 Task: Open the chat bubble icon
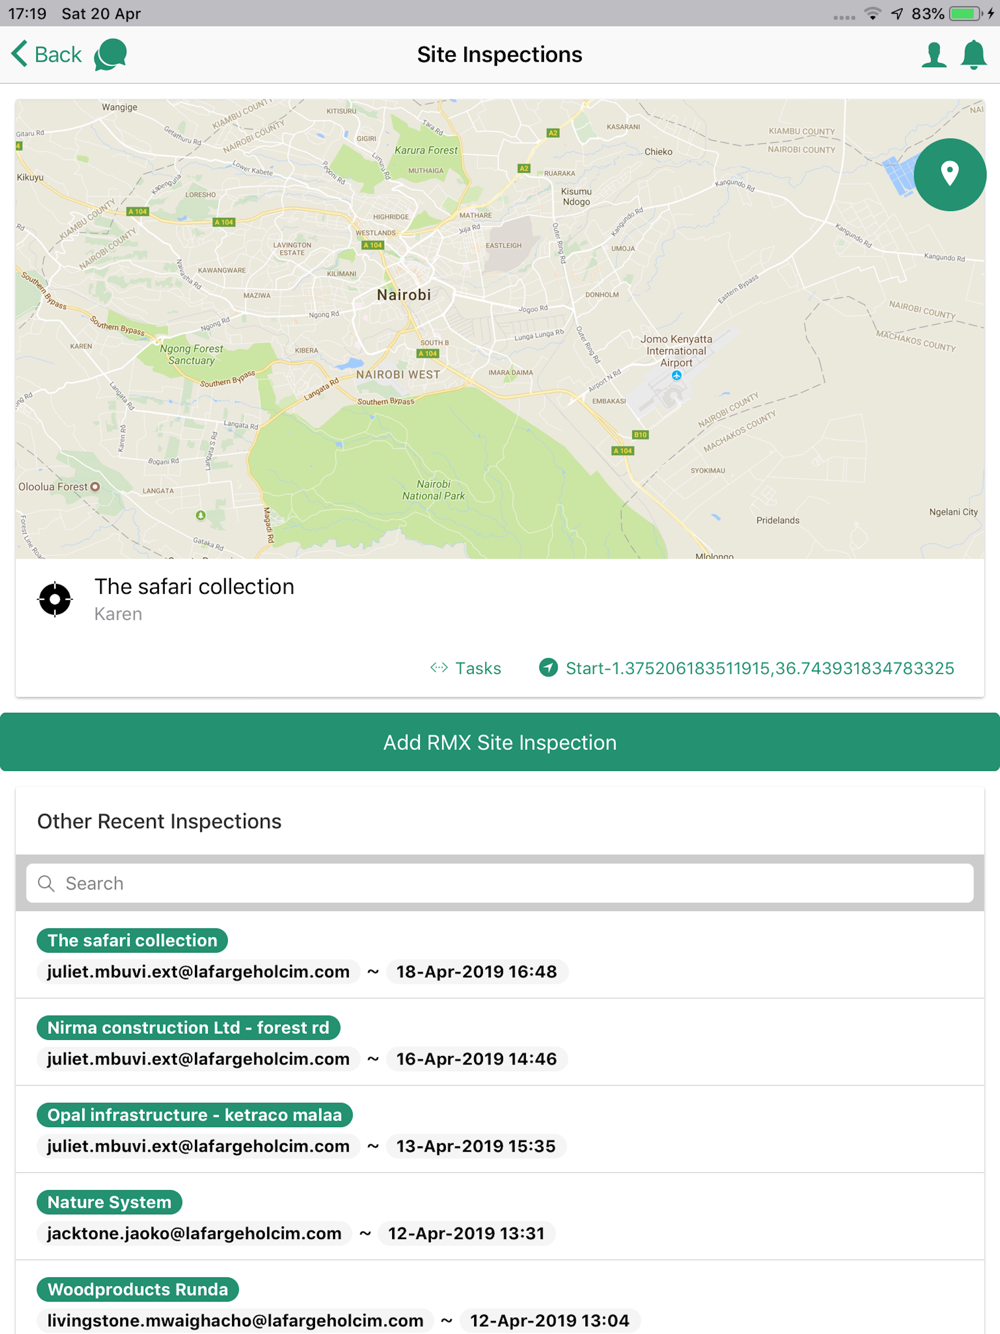[111, 55]
